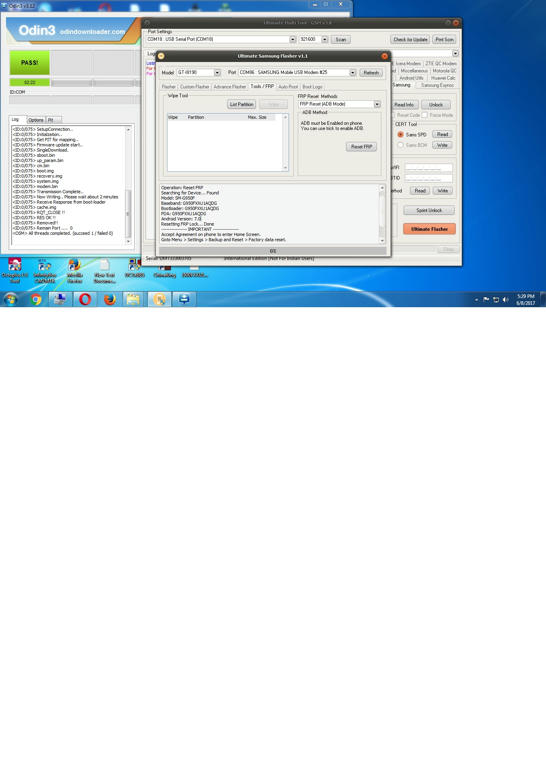The image size is (546, 768).
Task: Click Read beside Sams SPD in CERT Tool
Action: pyautogui.click(x=442, y=134)
